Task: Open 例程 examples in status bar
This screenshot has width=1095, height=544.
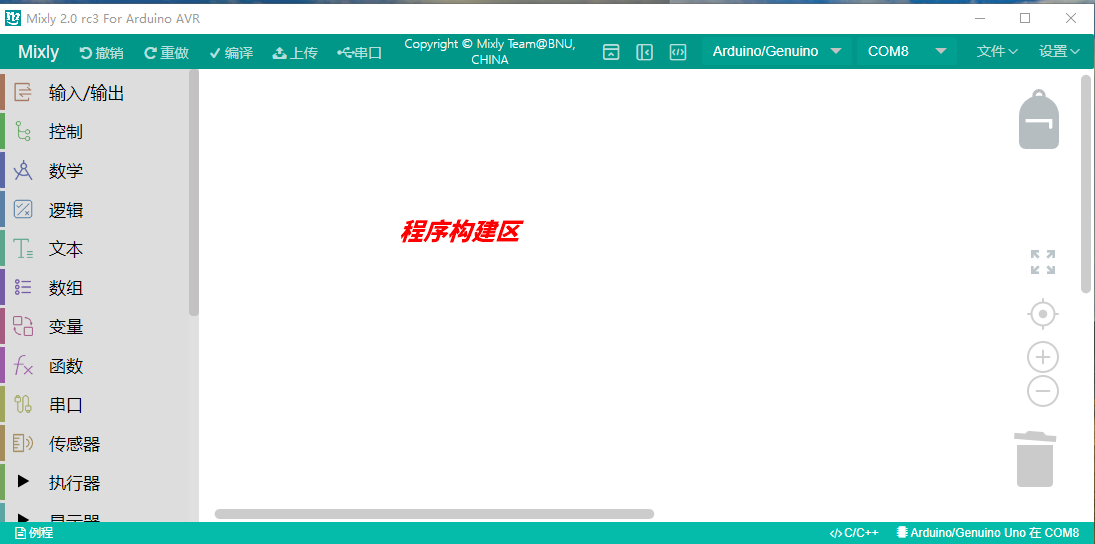Action: pyautogui.click(x=34, y=533)
